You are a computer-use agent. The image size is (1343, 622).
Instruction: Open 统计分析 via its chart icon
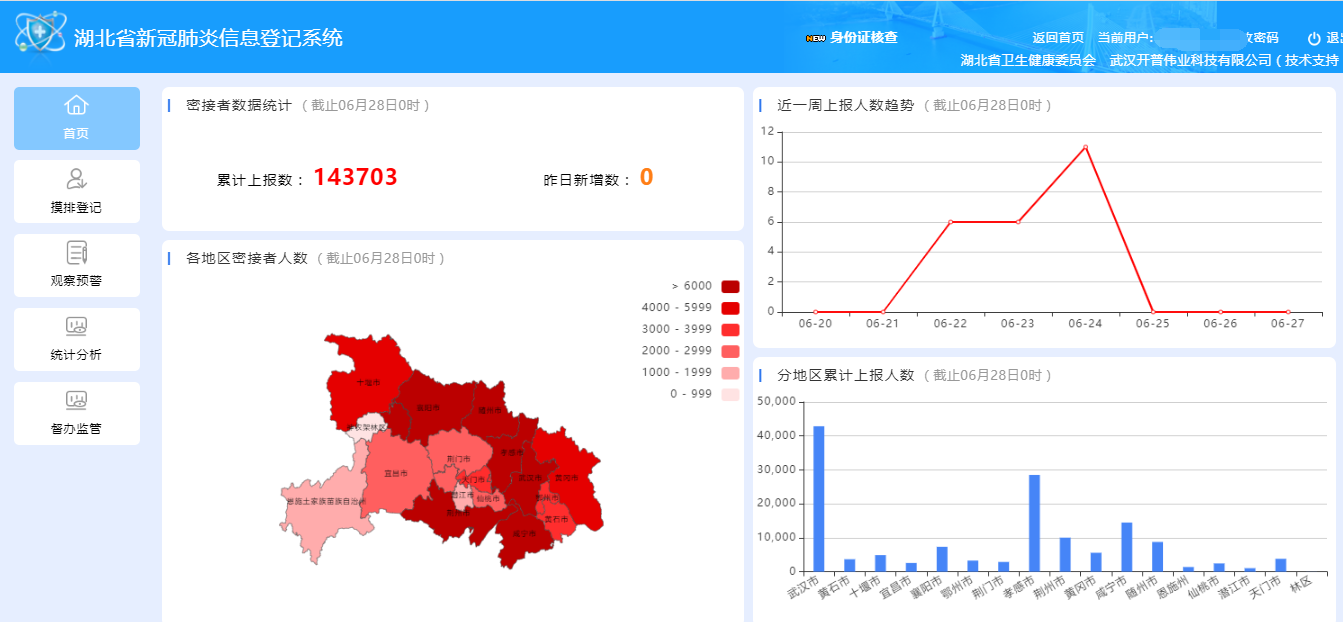(76, 327)
